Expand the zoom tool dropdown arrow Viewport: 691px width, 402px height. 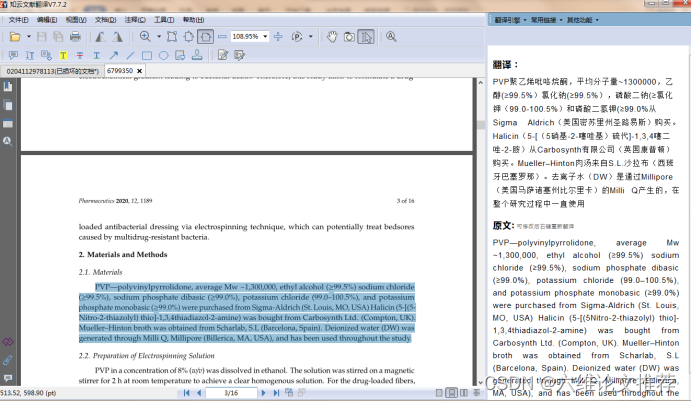point(159,37)
